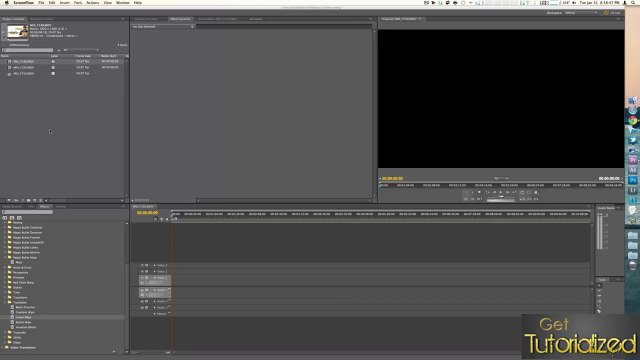Click Mark In in Program monitor
The width and height of the screenshot is (640, 360).
466,192
